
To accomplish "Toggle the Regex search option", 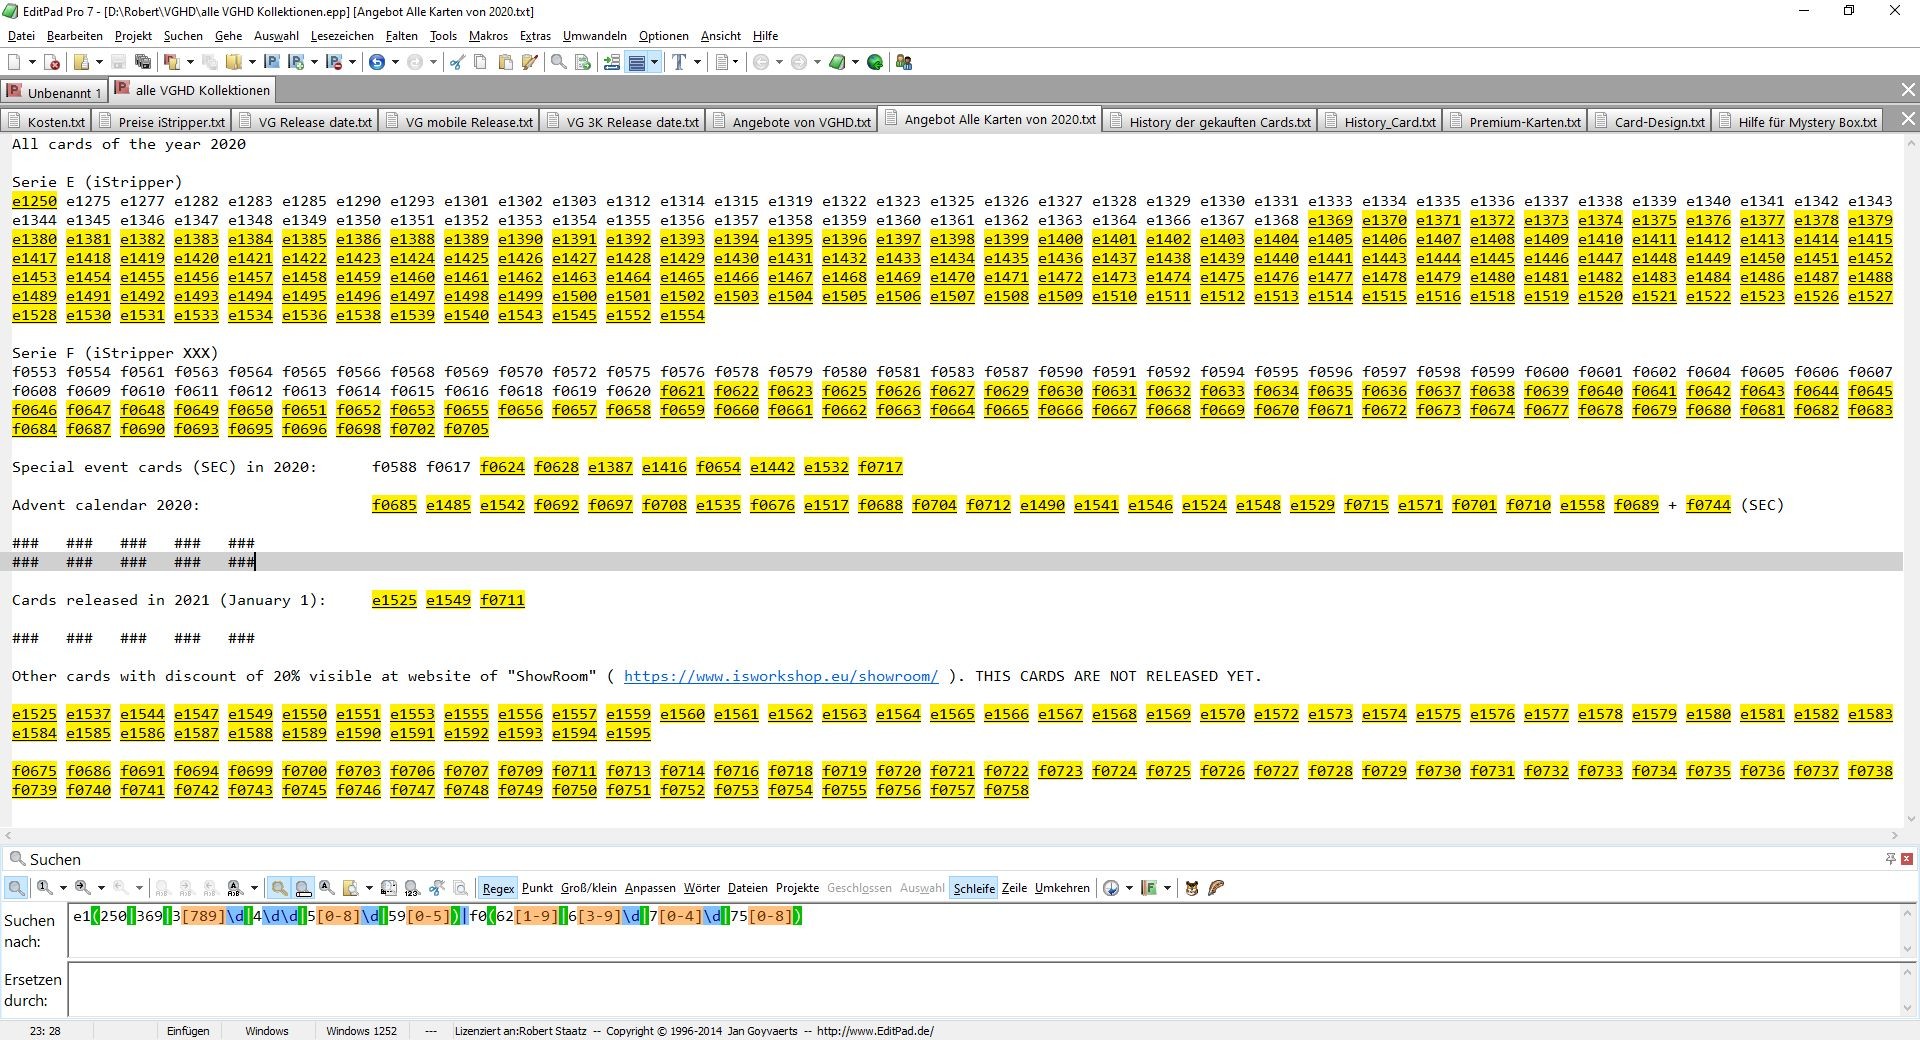I will 497,888.
